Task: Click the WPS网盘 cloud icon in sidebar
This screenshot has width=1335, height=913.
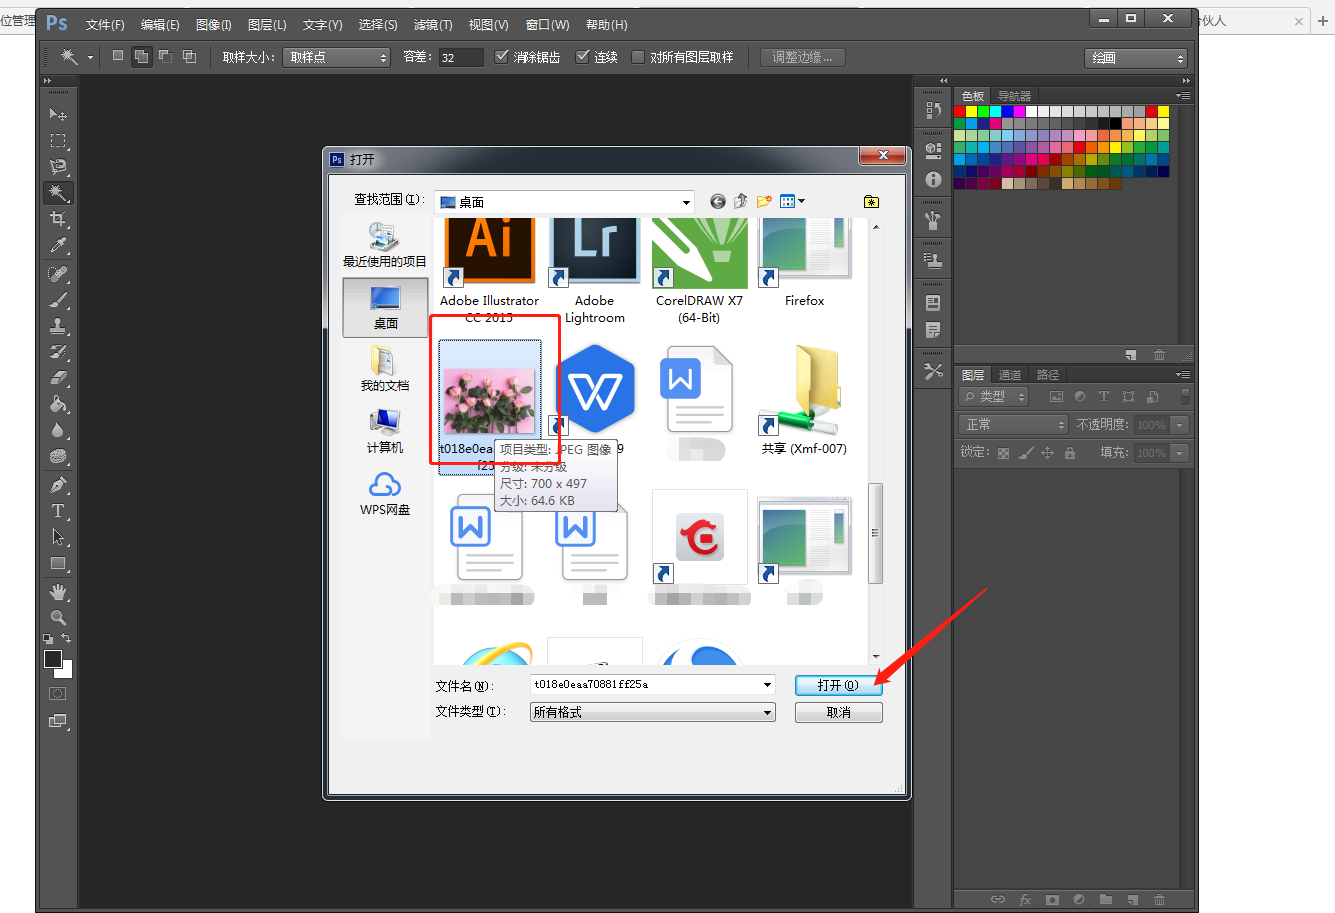Action: coord(385,486)
